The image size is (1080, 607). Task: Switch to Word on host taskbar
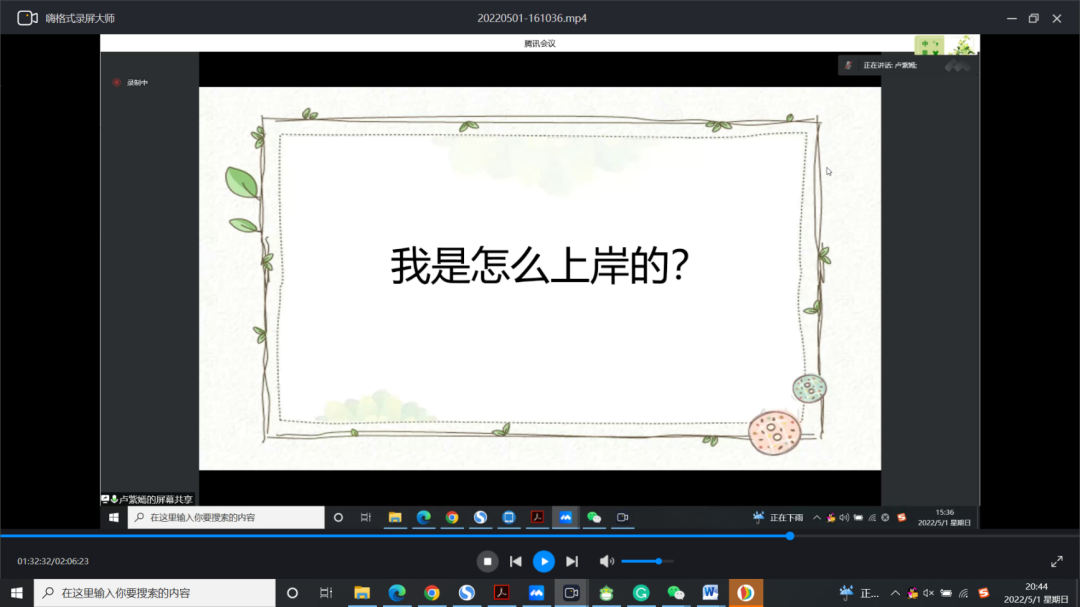point(710,593)
